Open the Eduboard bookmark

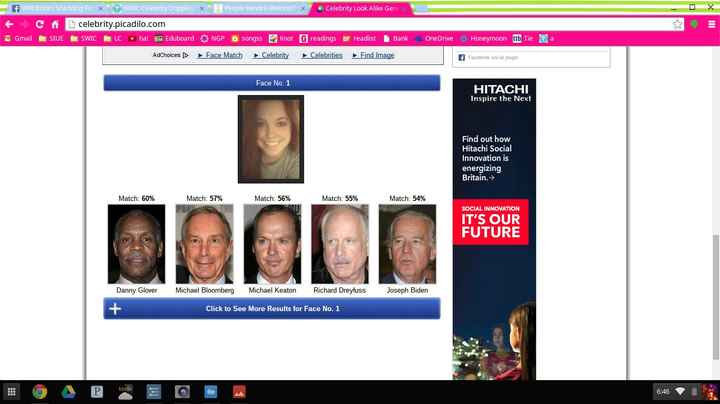[174, 39]
